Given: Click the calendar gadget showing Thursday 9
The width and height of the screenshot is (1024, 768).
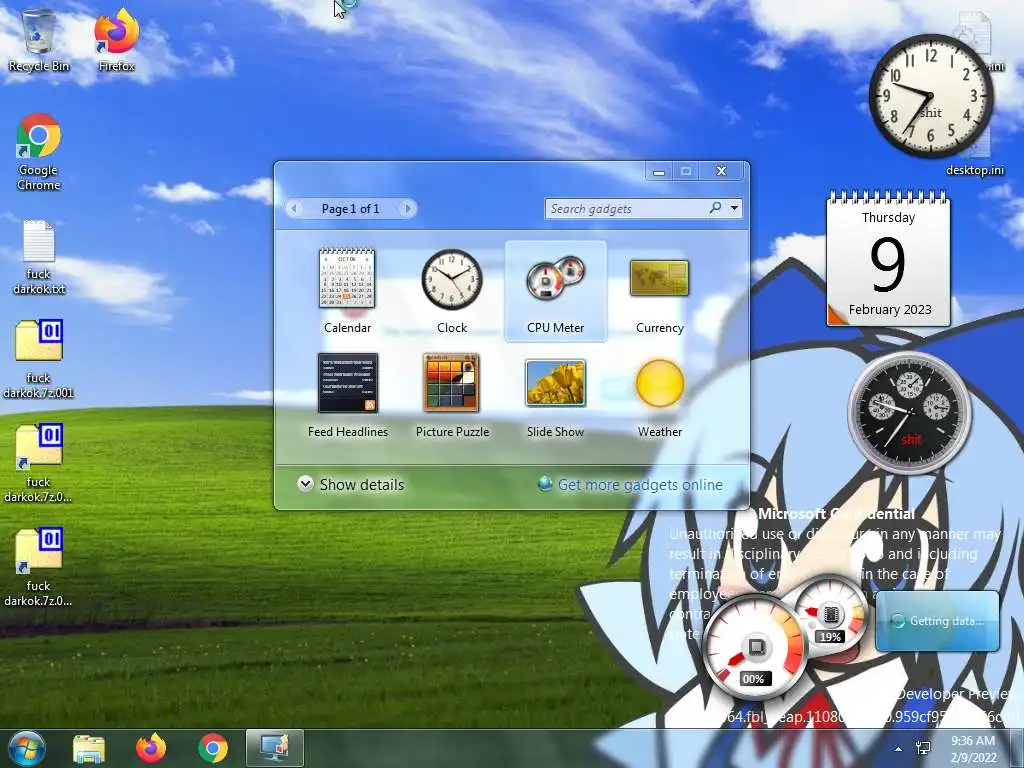Looking at the screenshot, I should click(x=888, y=259).
